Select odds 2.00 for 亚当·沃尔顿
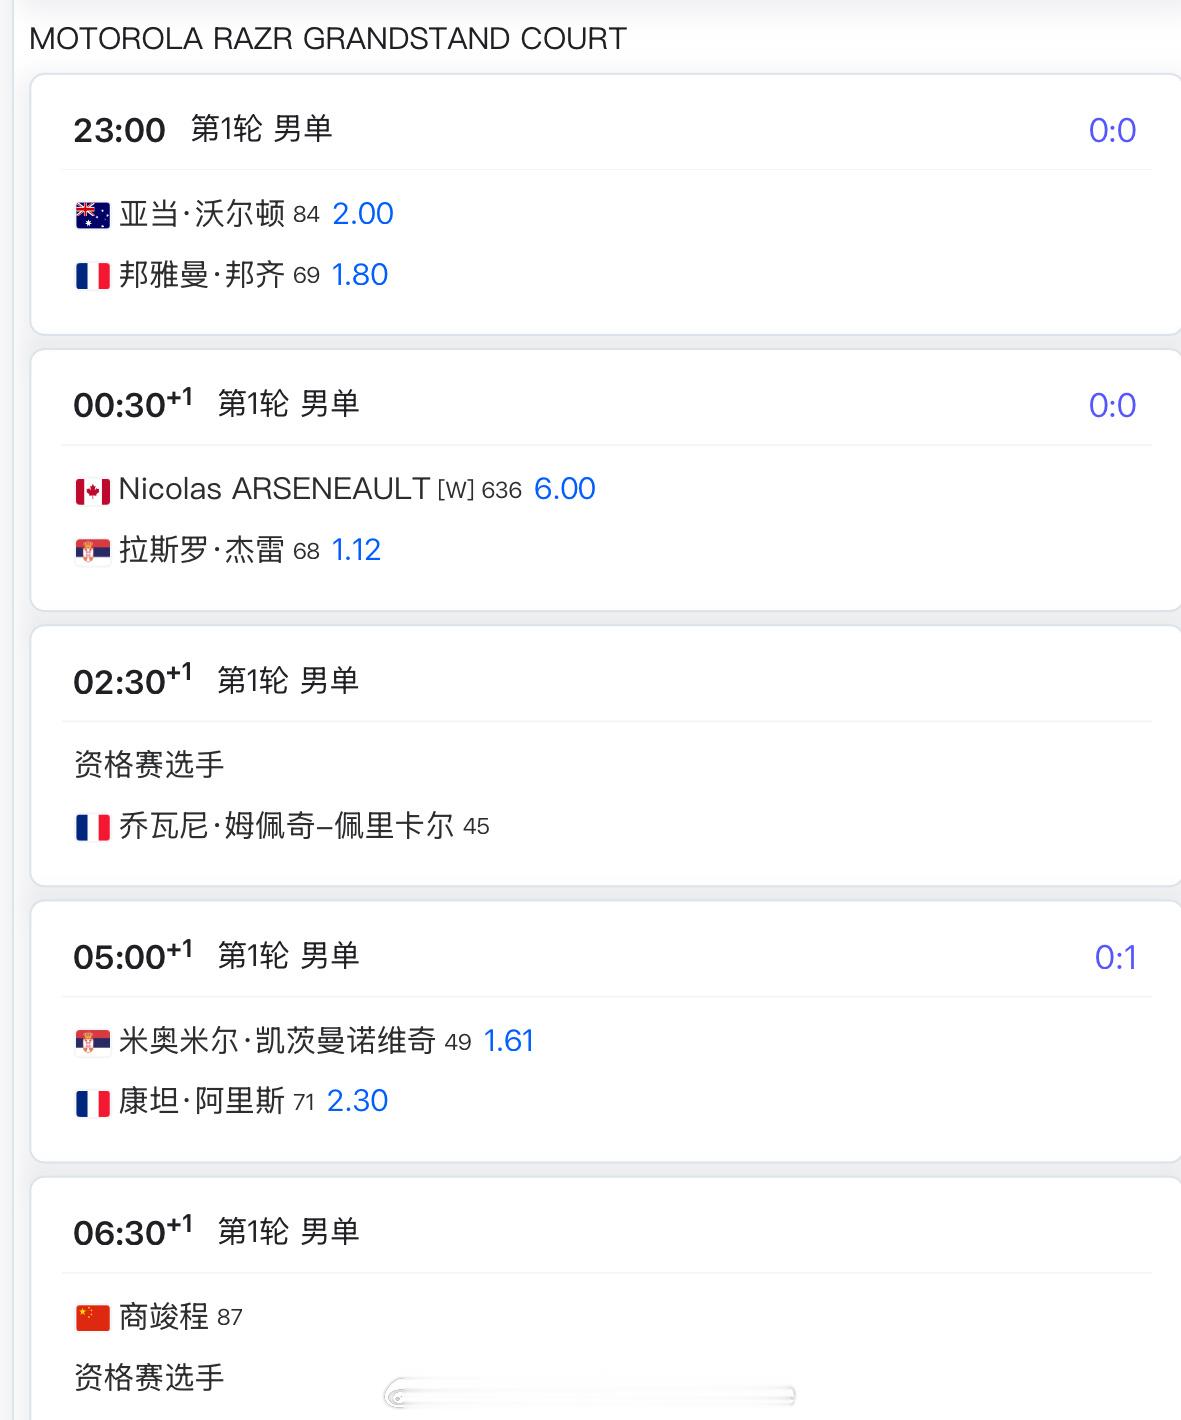The height and width of the screenshot is (1420, 1181). tap(363, 214)
